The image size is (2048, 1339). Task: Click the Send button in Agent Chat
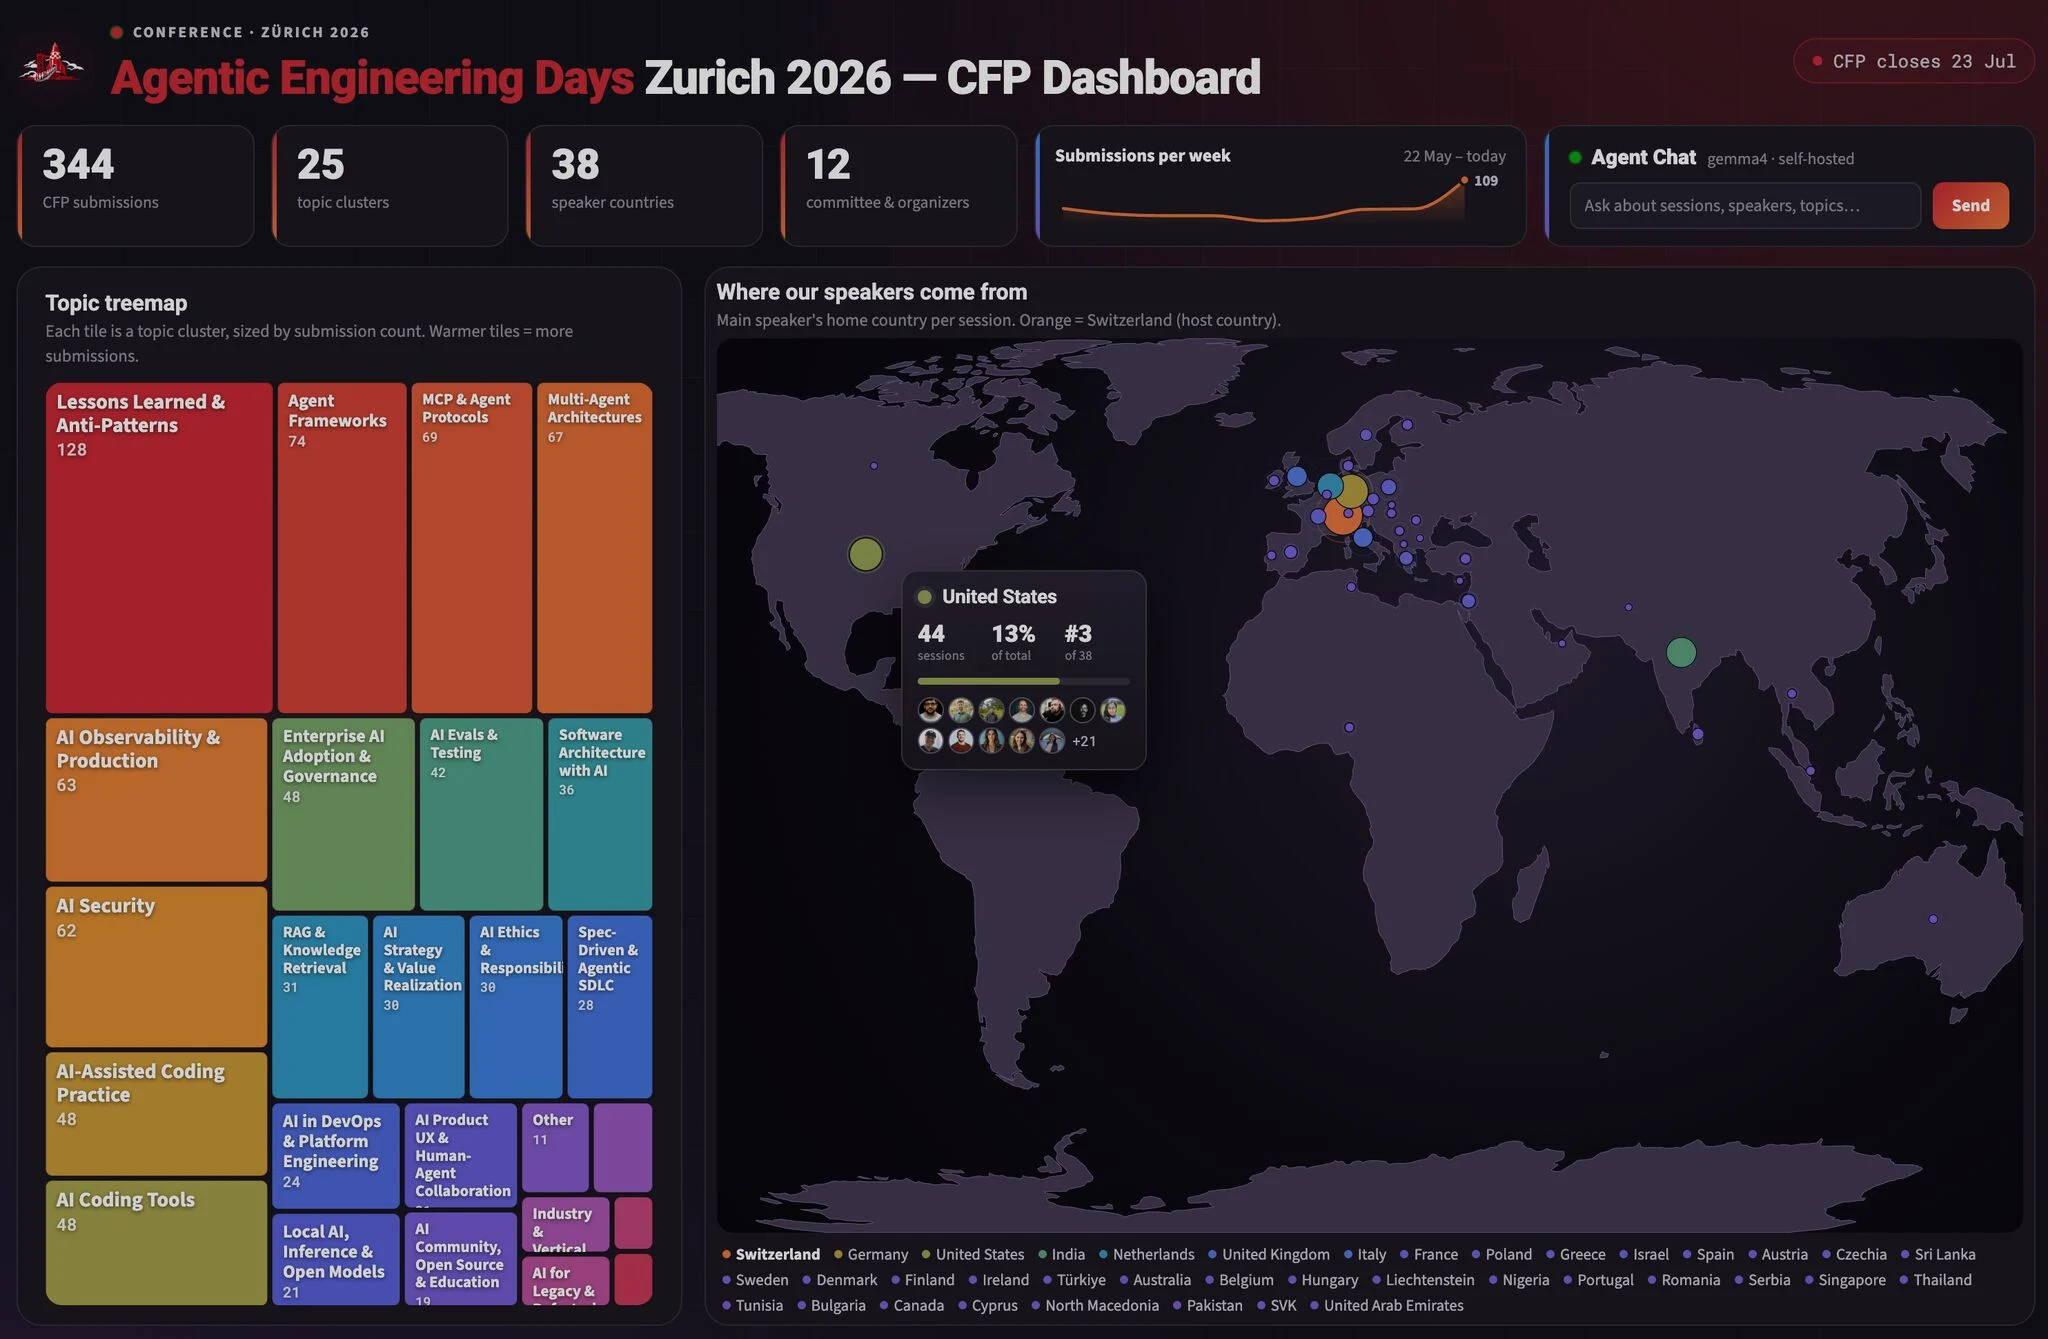point(1970,205)
